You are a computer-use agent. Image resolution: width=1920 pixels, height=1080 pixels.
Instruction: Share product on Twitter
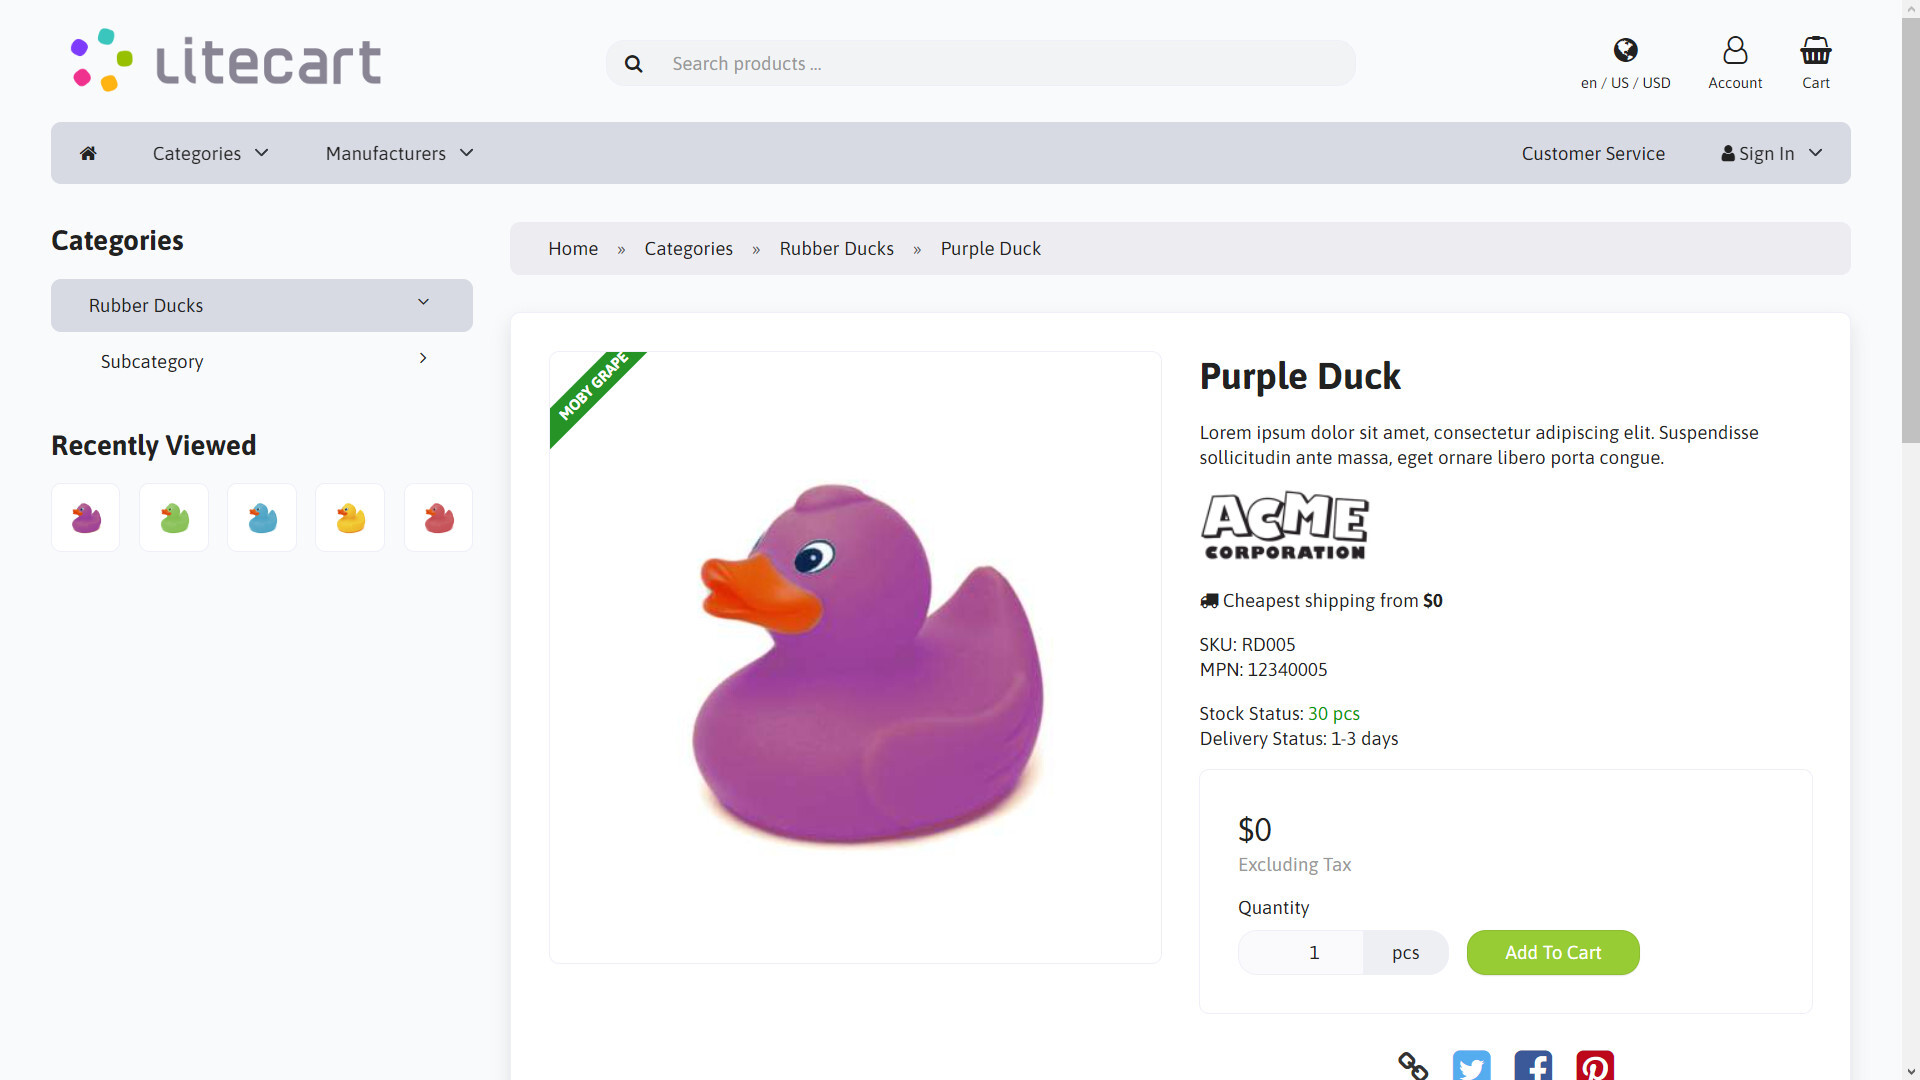tap(1471, 1066)
